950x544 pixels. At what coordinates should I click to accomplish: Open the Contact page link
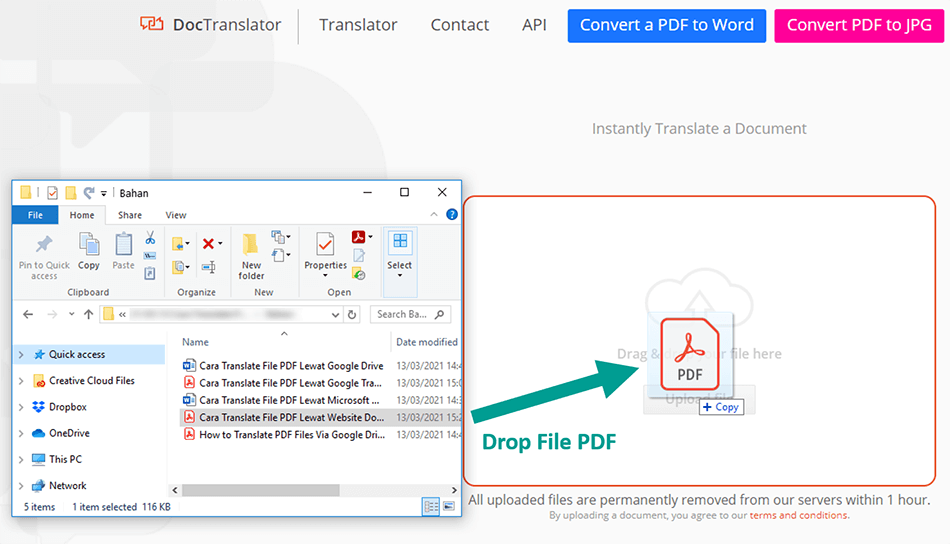(459, 25)
